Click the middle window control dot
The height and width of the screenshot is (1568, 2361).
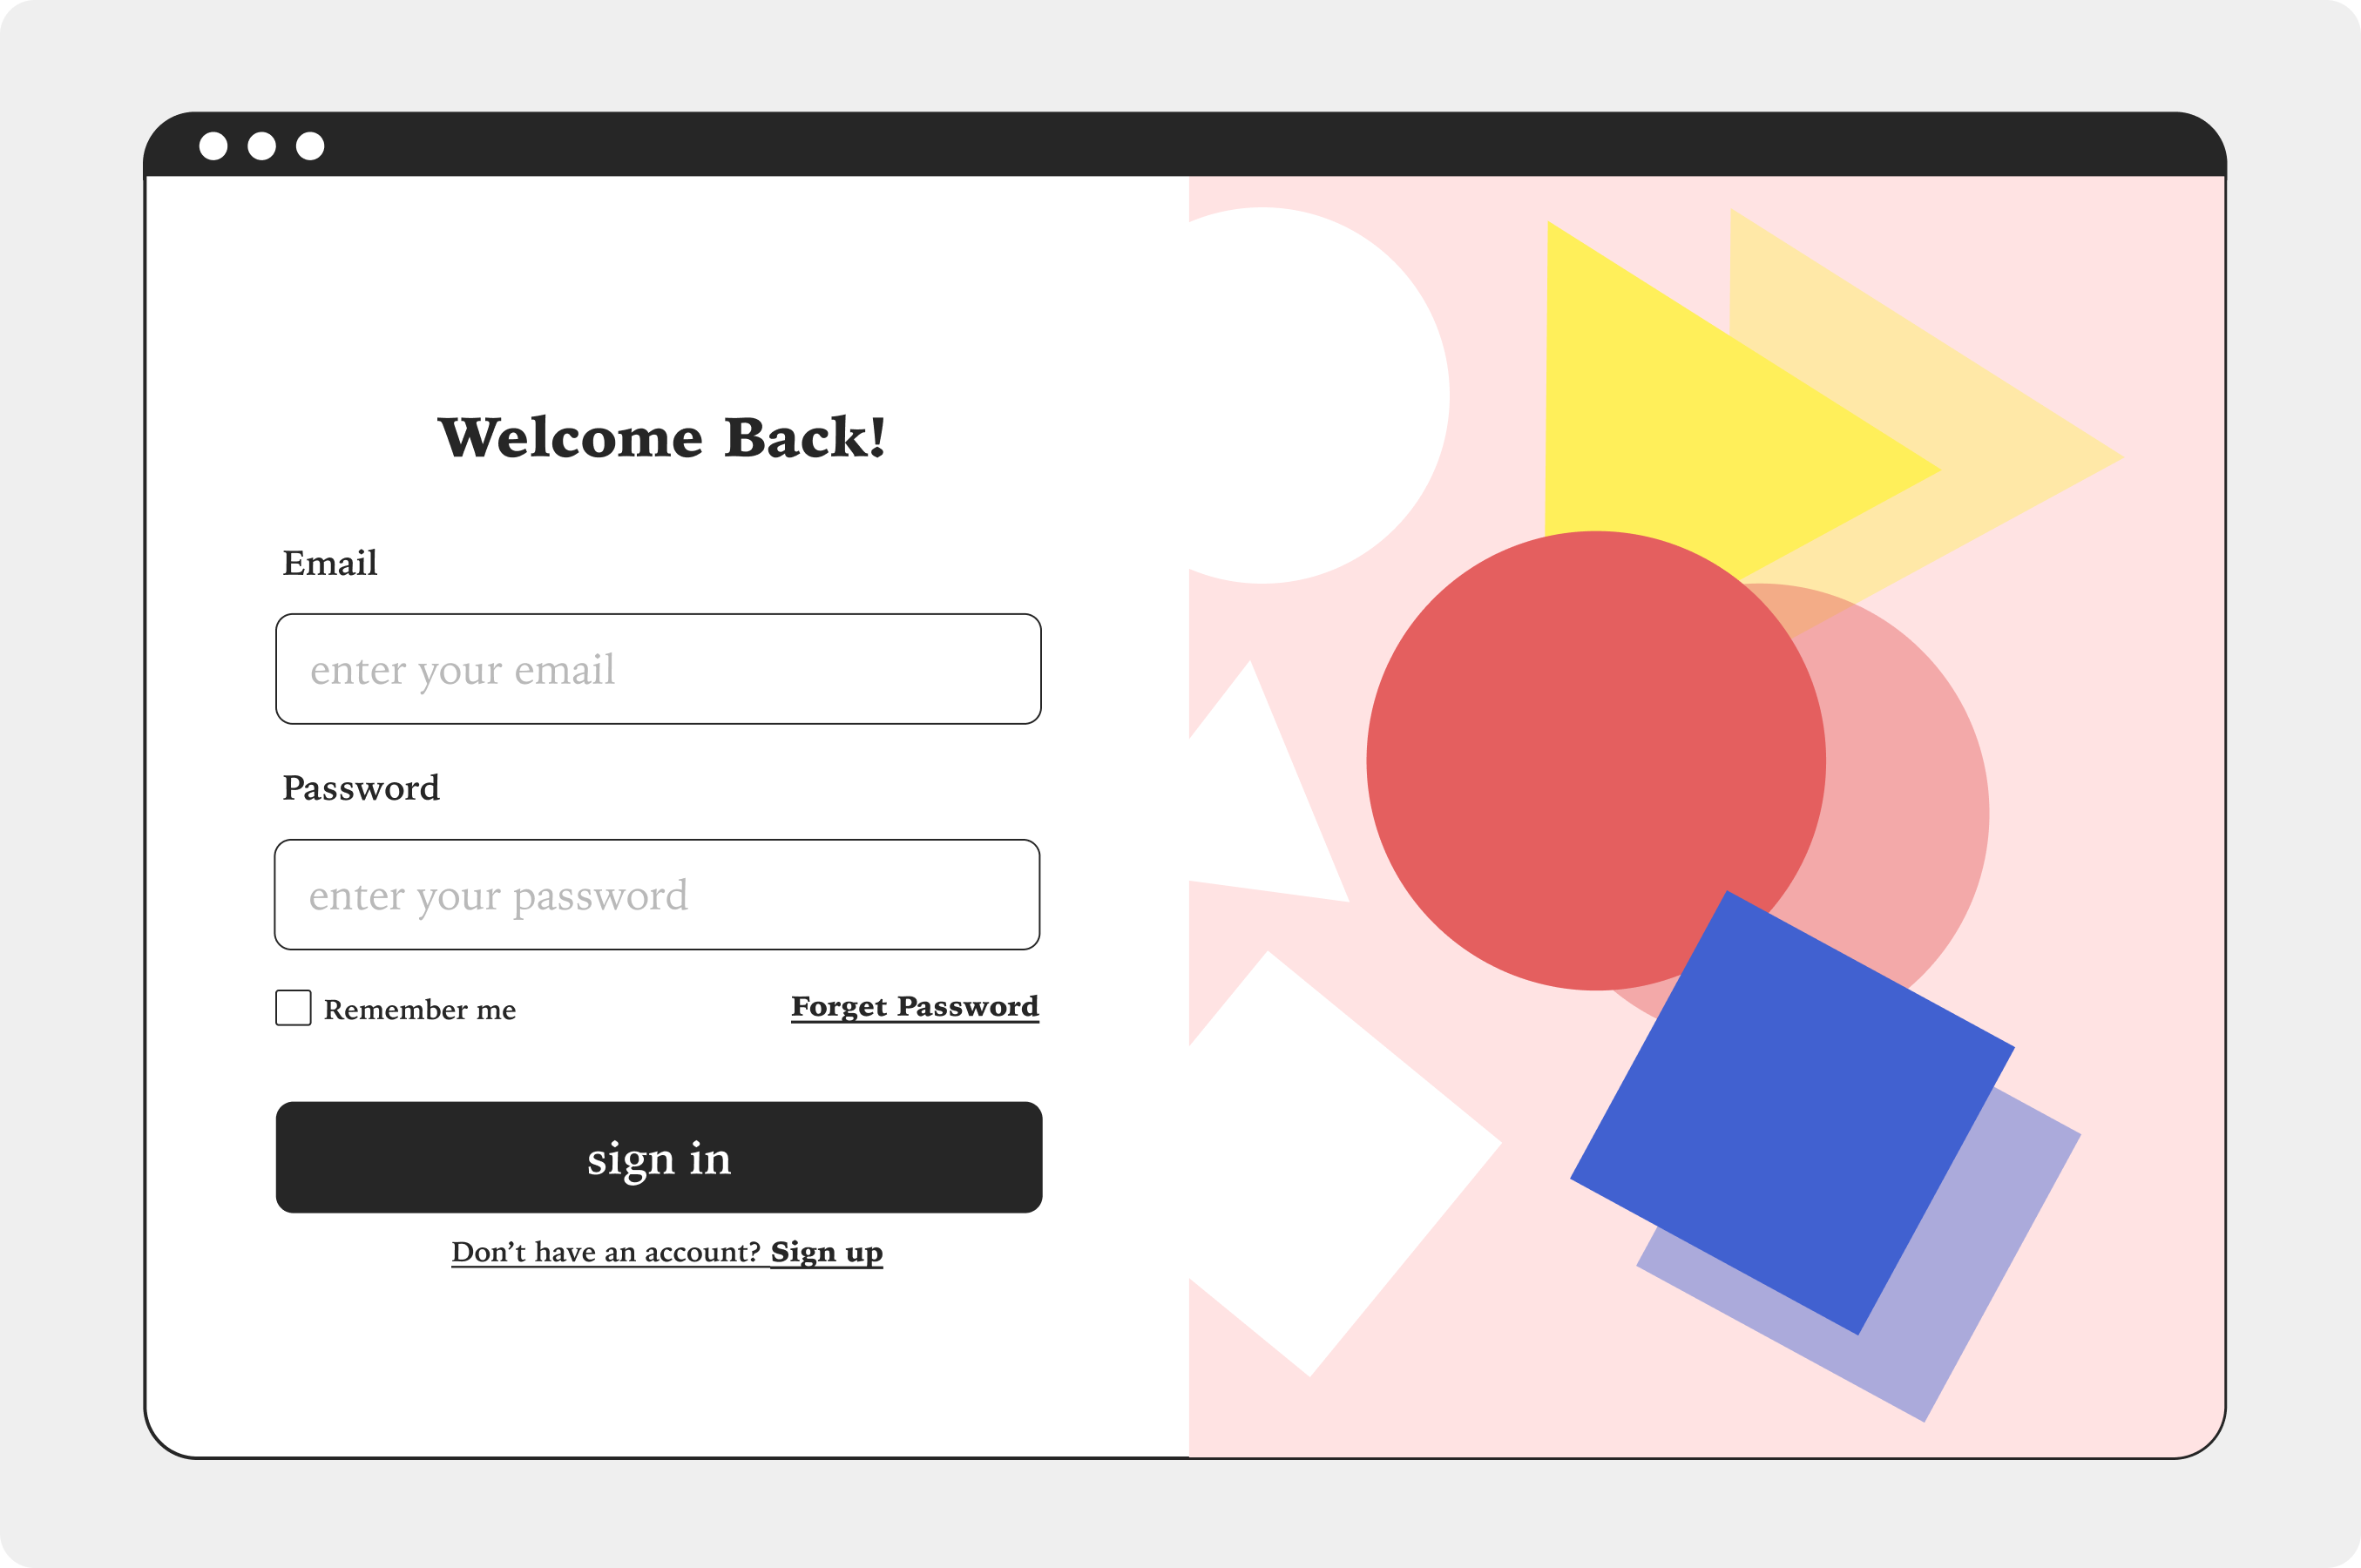[x=262, y=146]
